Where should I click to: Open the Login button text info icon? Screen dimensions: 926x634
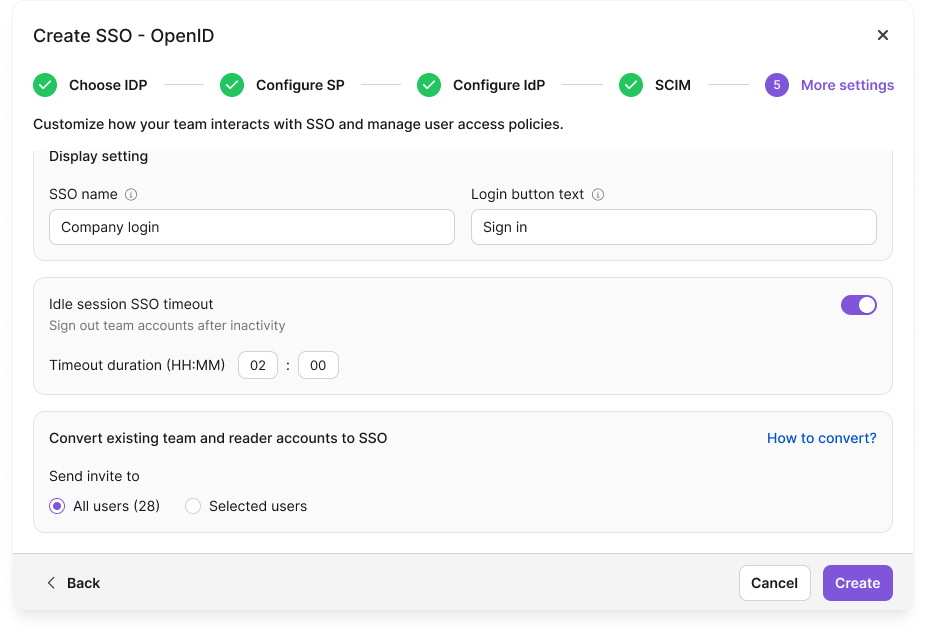(598, 195)
